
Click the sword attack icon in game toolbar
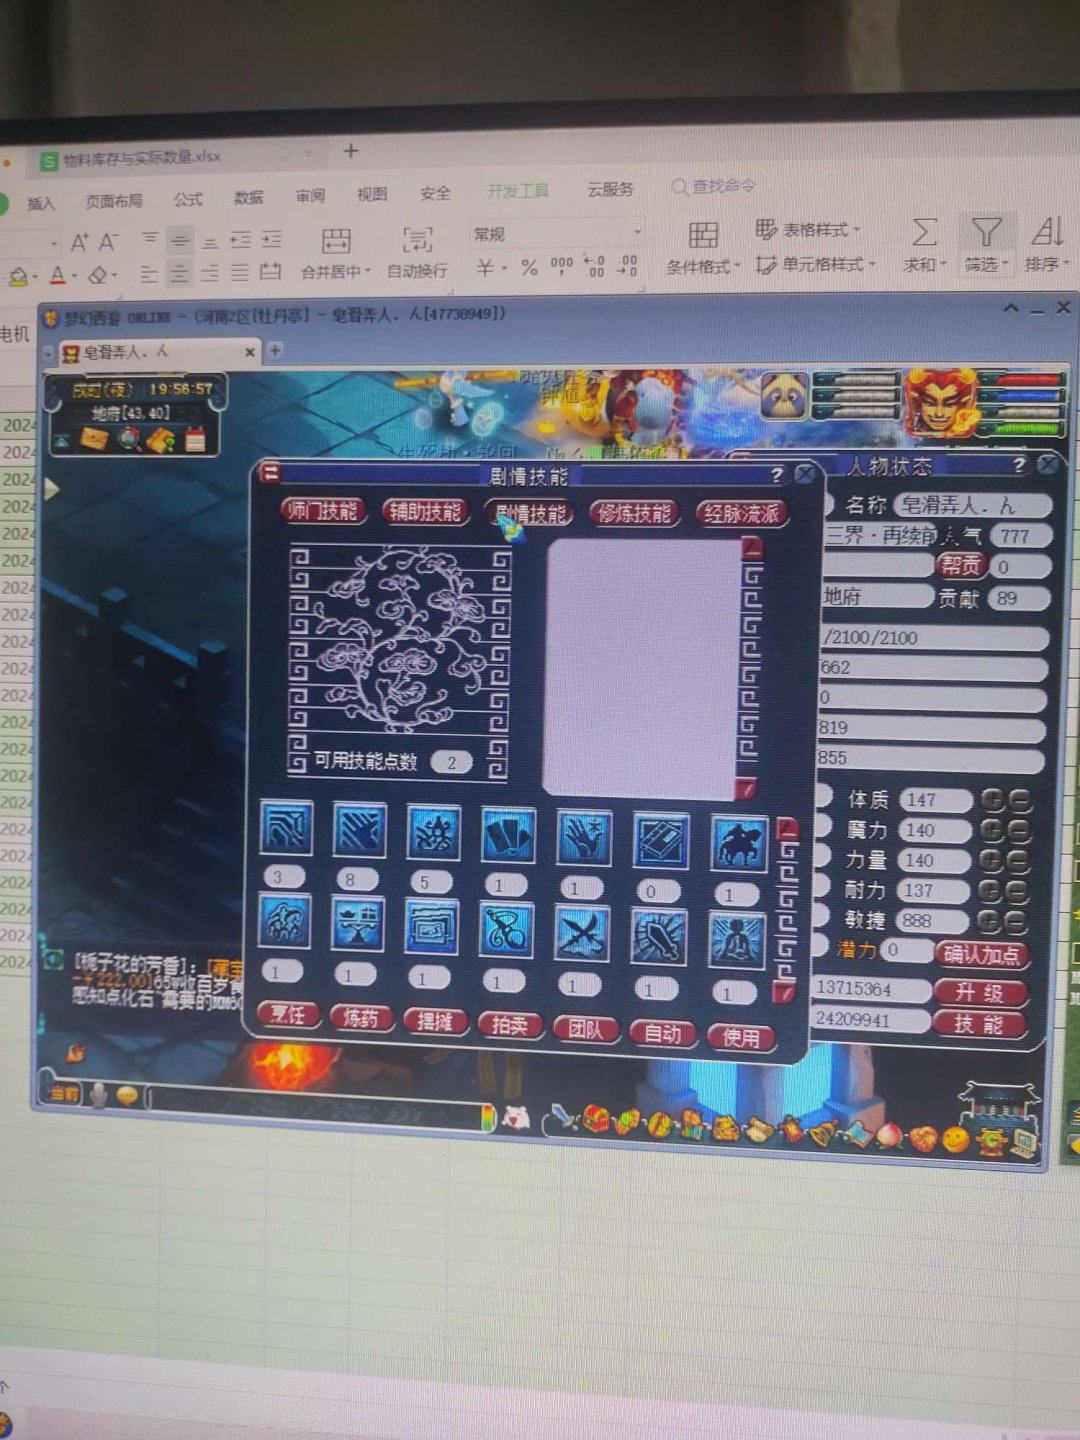point(565,1115)
